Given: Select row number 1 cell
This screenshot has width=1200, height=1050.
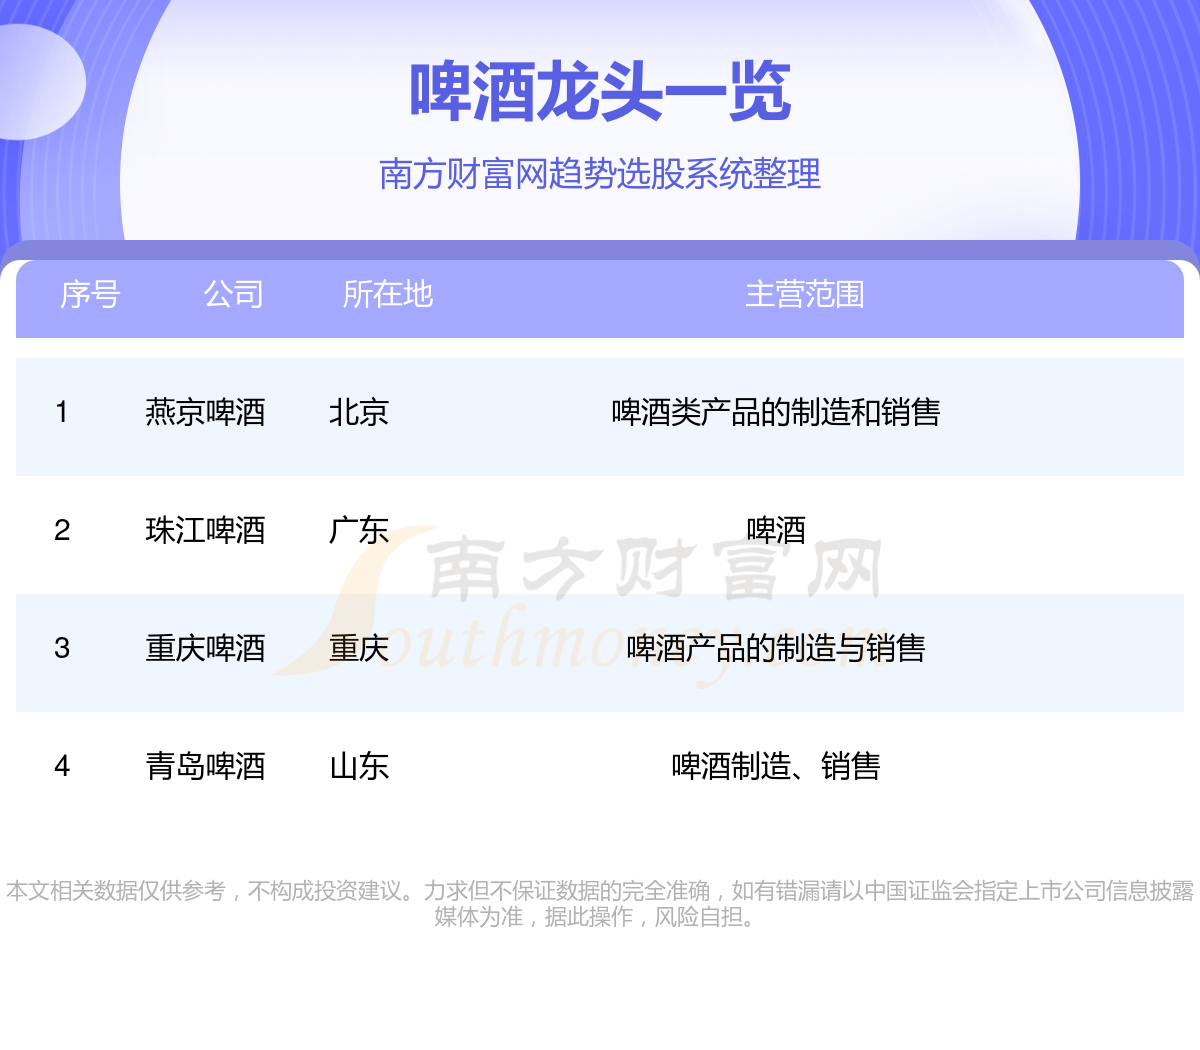Looking at the screenshot, I should click(62, 412).
